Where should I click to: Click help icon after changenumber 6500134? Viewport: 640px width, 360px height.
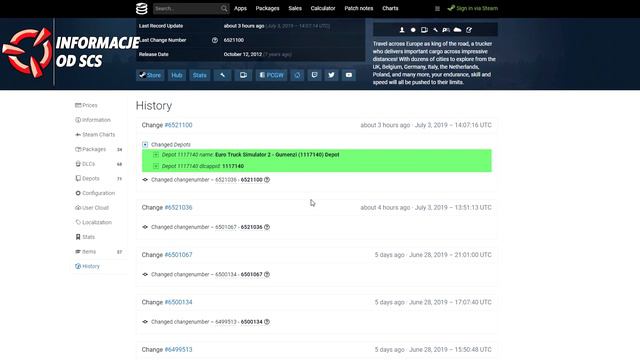point(267,322)
